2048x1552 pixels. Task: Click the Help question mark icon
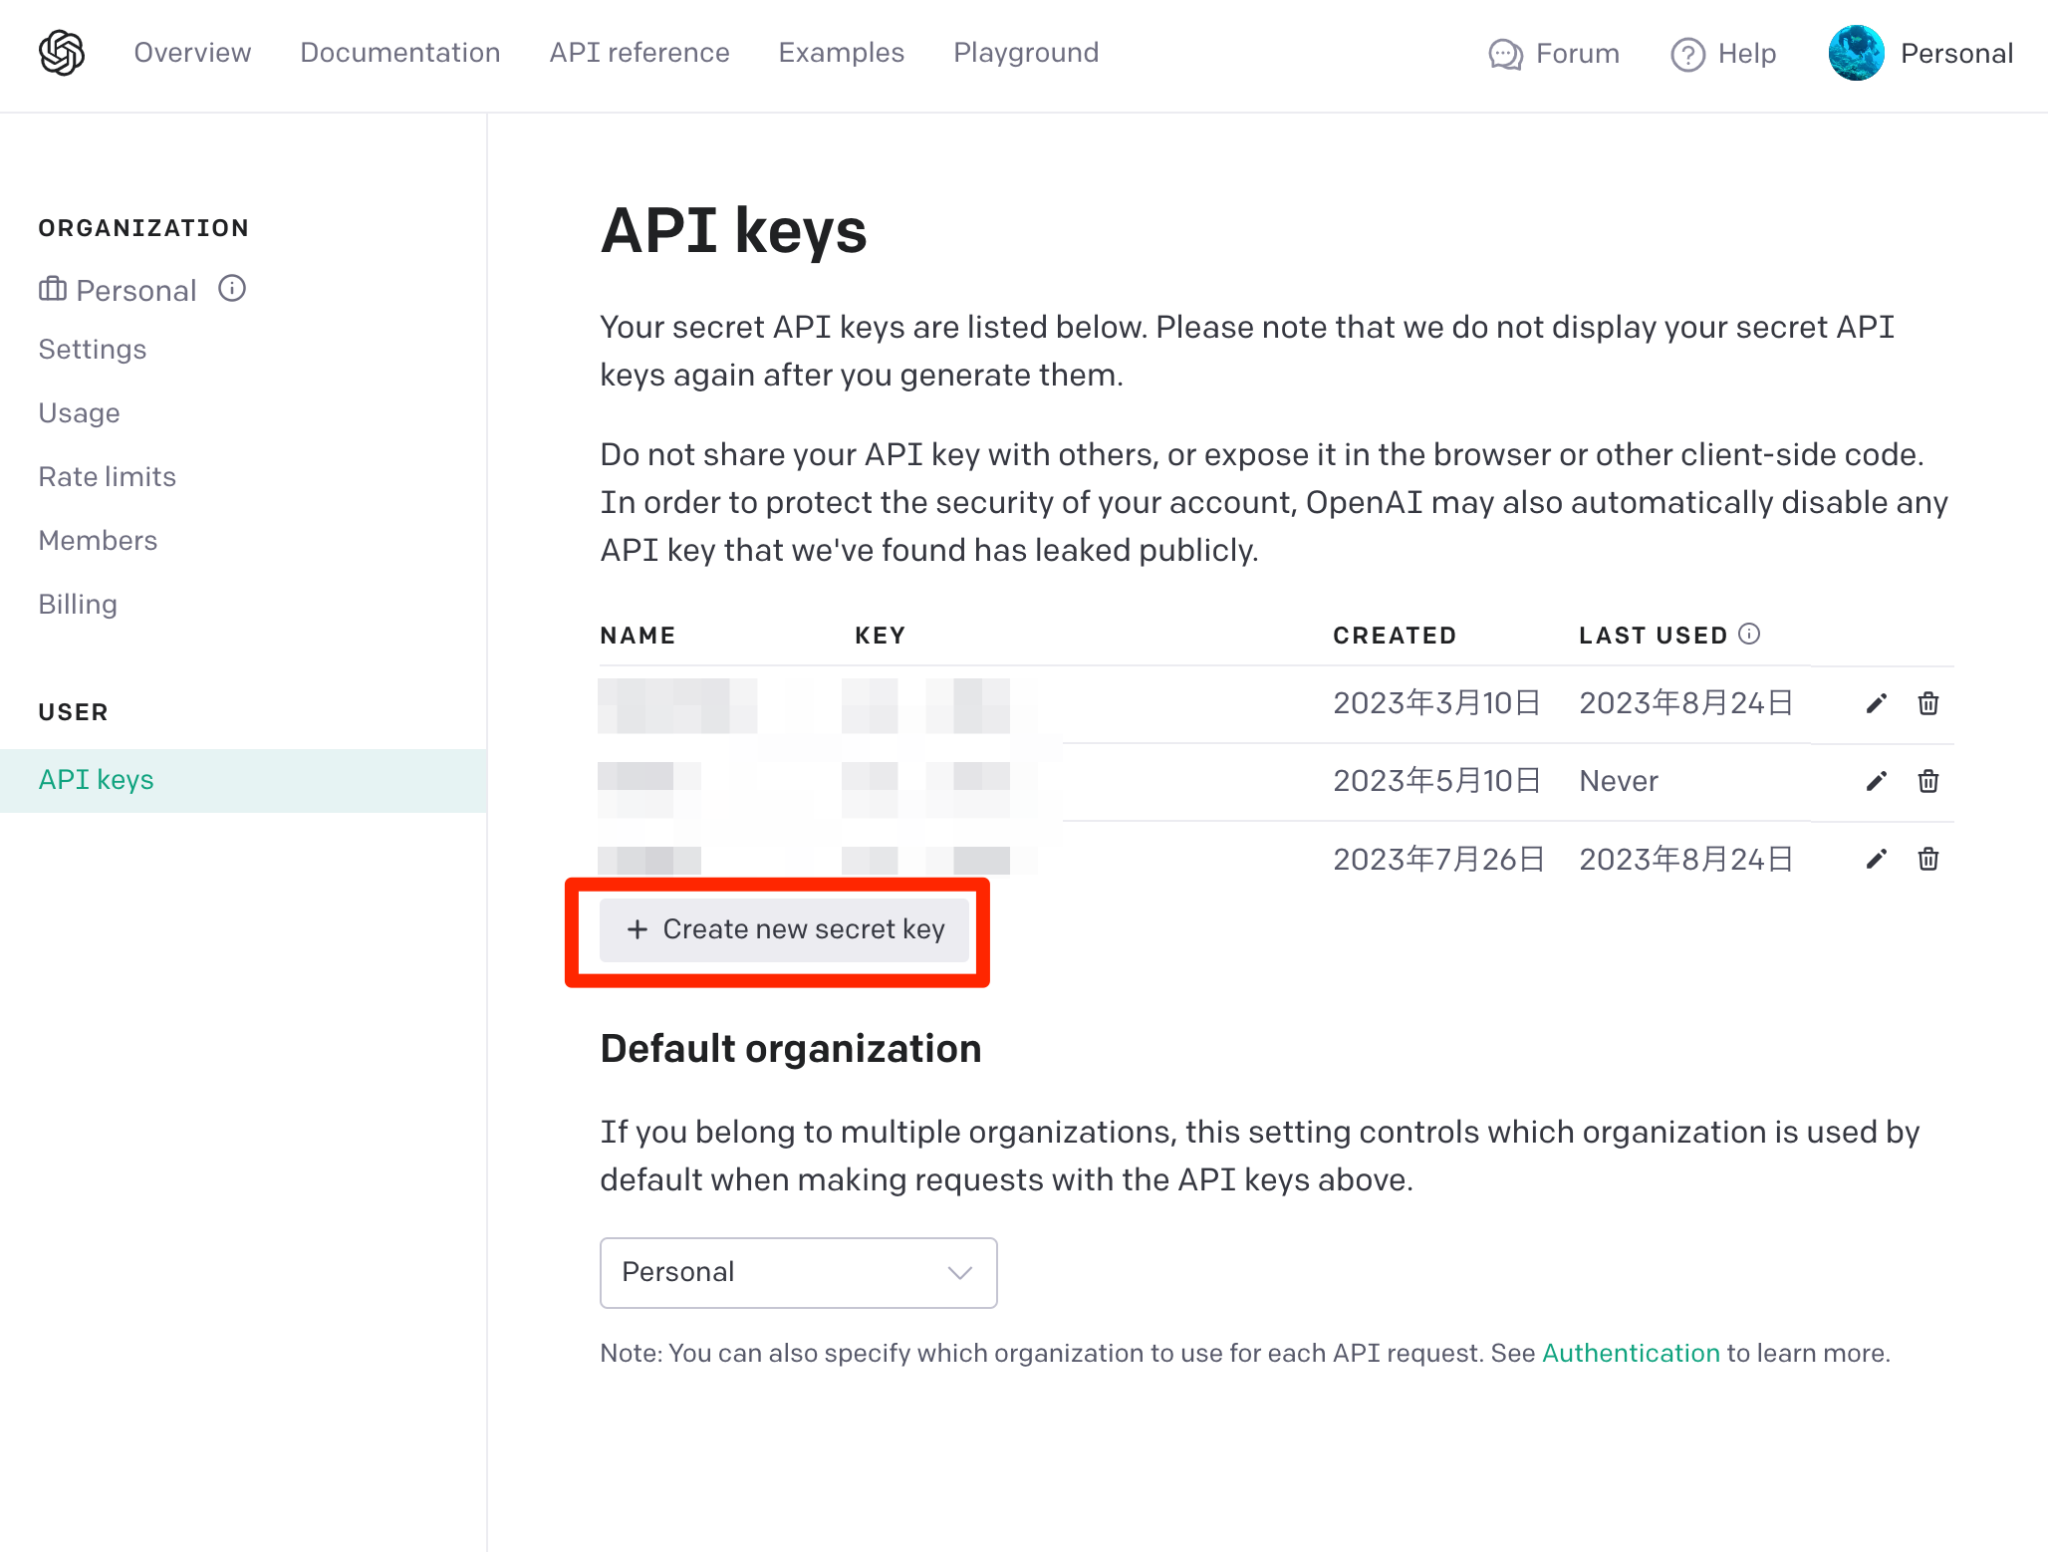(x=1688, y=54)
